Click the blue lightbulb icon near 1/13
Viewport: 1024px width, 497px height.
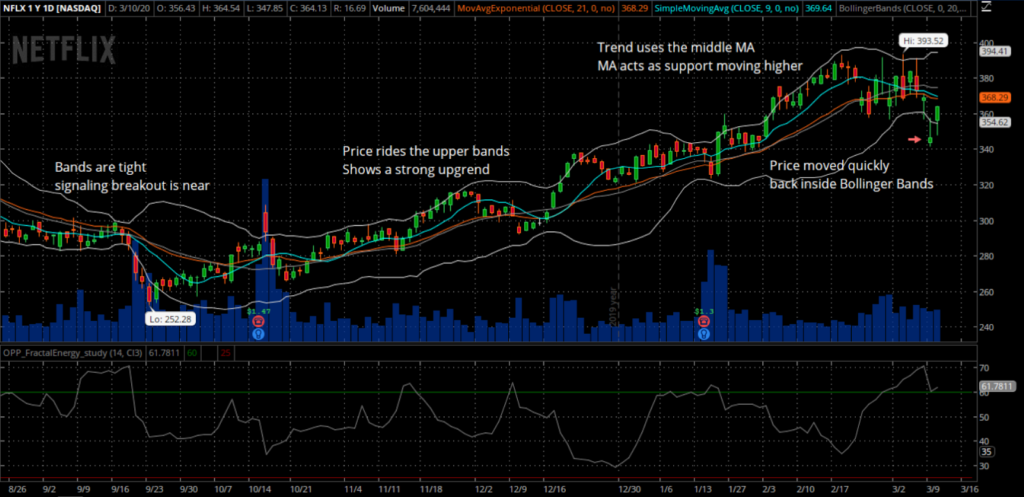click(703, 334)
